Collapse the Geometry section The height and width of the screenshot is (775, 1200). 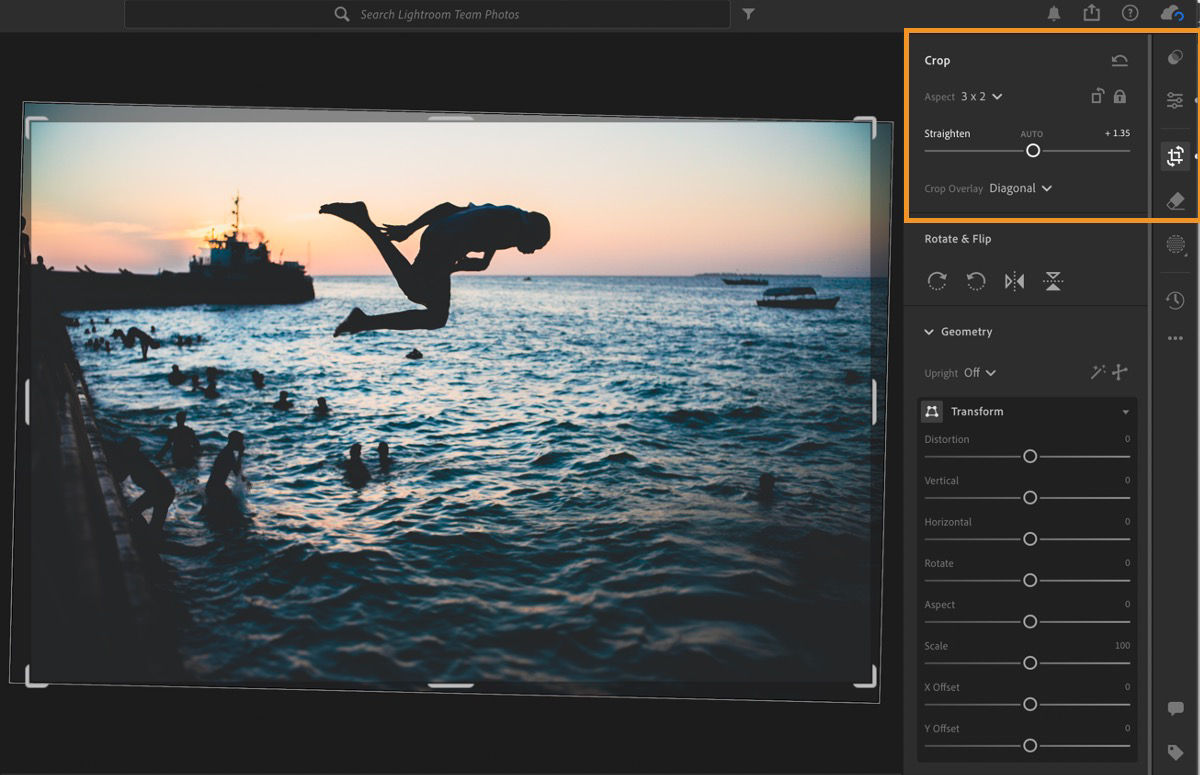pyautogui.click(x=929, y=332)
